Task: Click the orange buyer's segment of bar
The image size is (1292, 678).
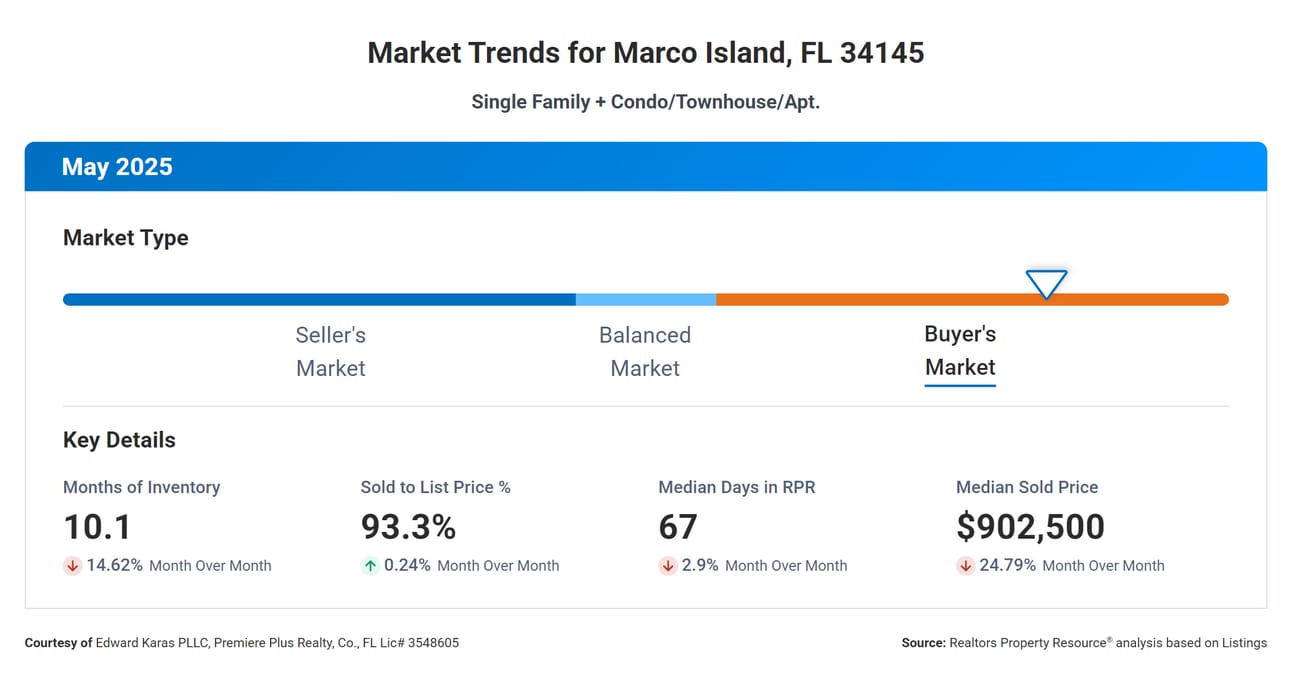Action: tap(972, 299)
